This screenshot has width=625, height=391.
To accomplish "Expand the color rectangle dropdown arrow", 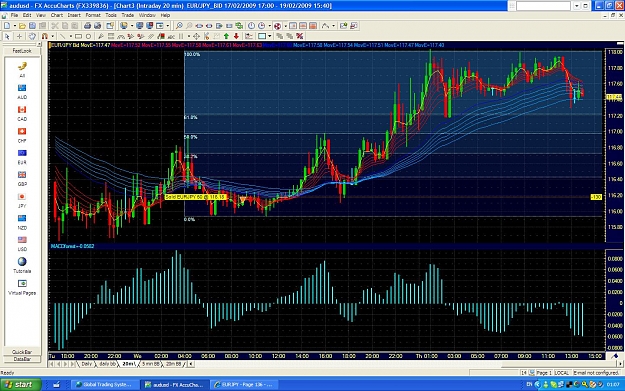I will click(270, 36).
